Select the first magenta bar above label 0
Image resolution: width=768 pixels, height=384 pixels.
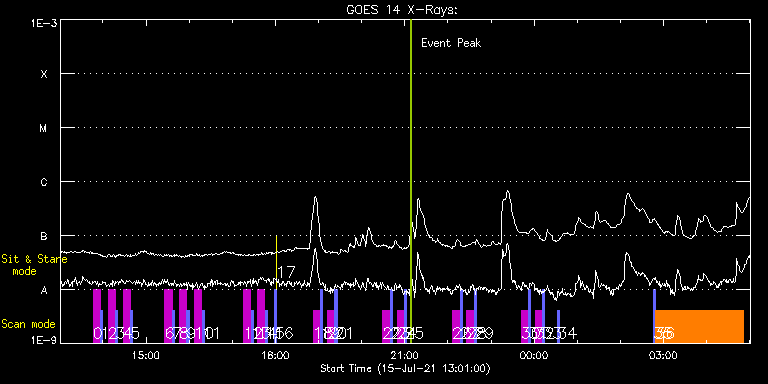click(x=97, y=316)
